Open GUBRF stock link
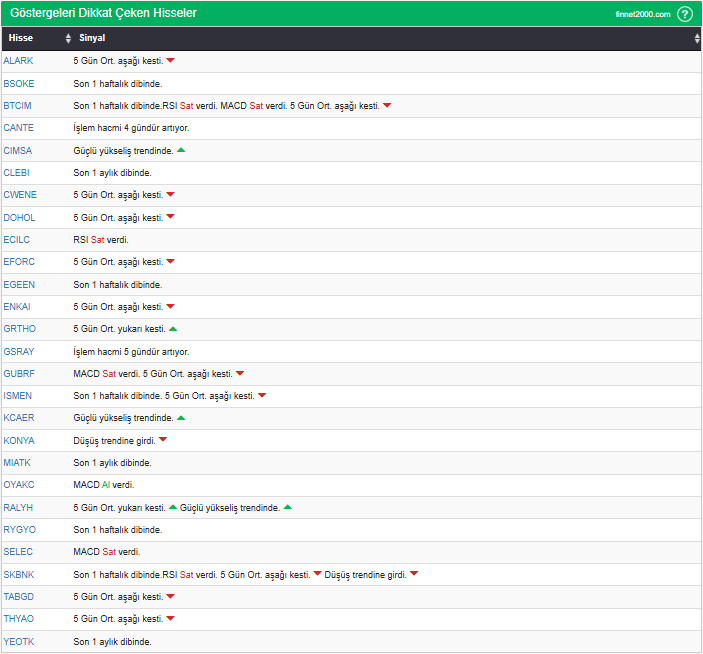Viewport: 703px width, 654px height. [x=19, y=374]
